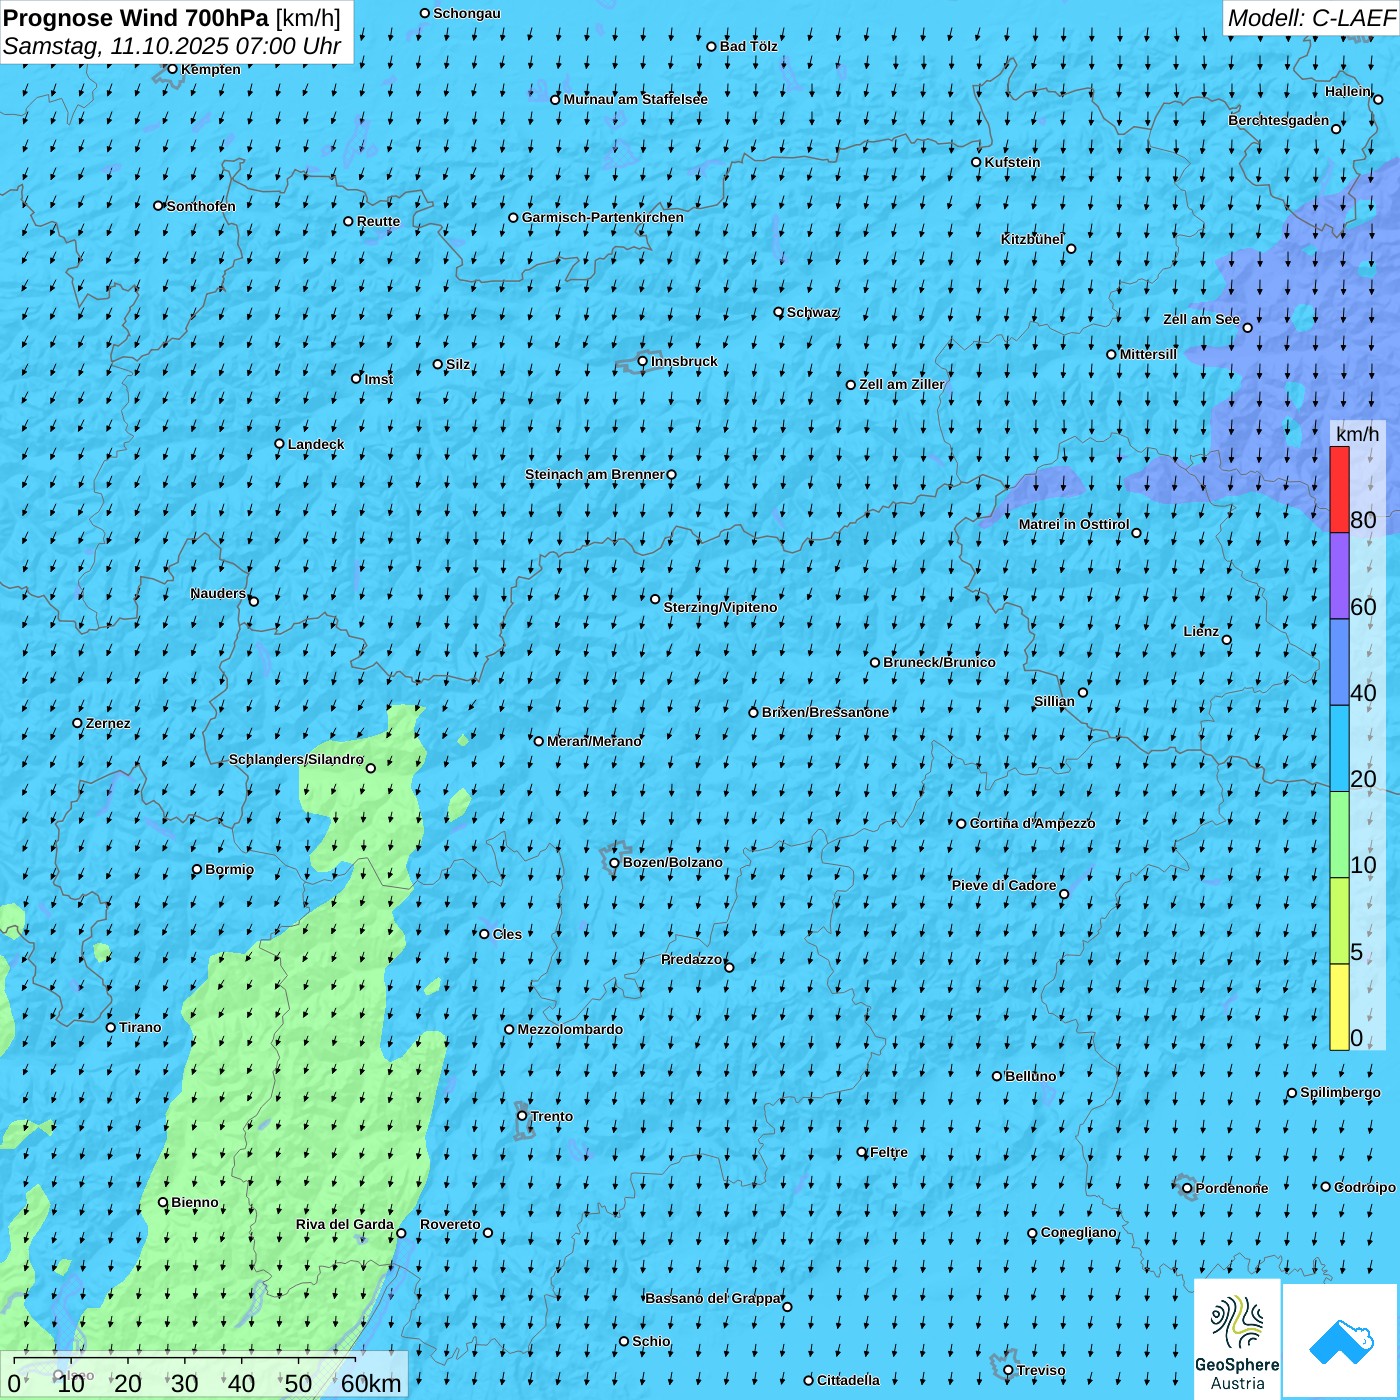Screen dimensions: 1400x1400
Task: Select the purple 60–80 legend swatch
Action: pos(1339,576)
